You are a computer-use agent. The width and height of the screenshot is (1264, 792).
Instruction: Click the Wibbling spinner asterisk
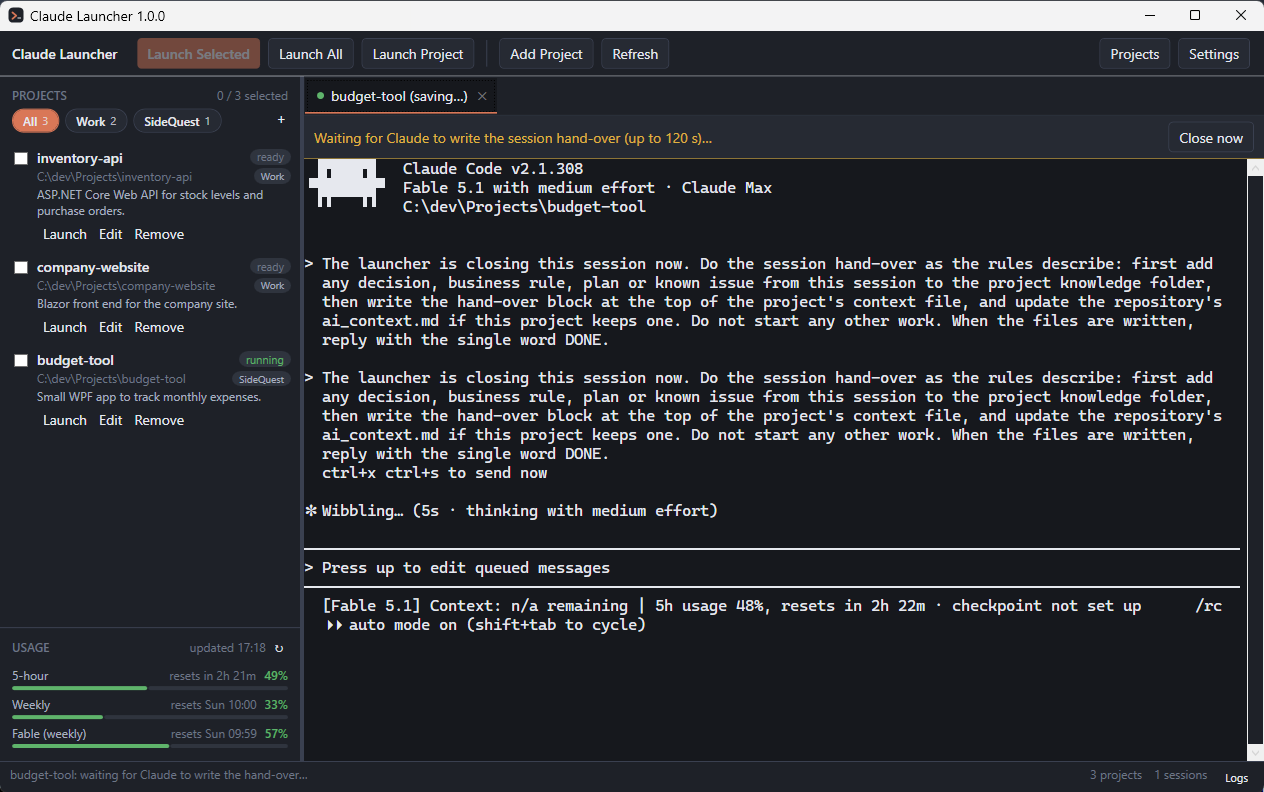(x=311, y=511)
